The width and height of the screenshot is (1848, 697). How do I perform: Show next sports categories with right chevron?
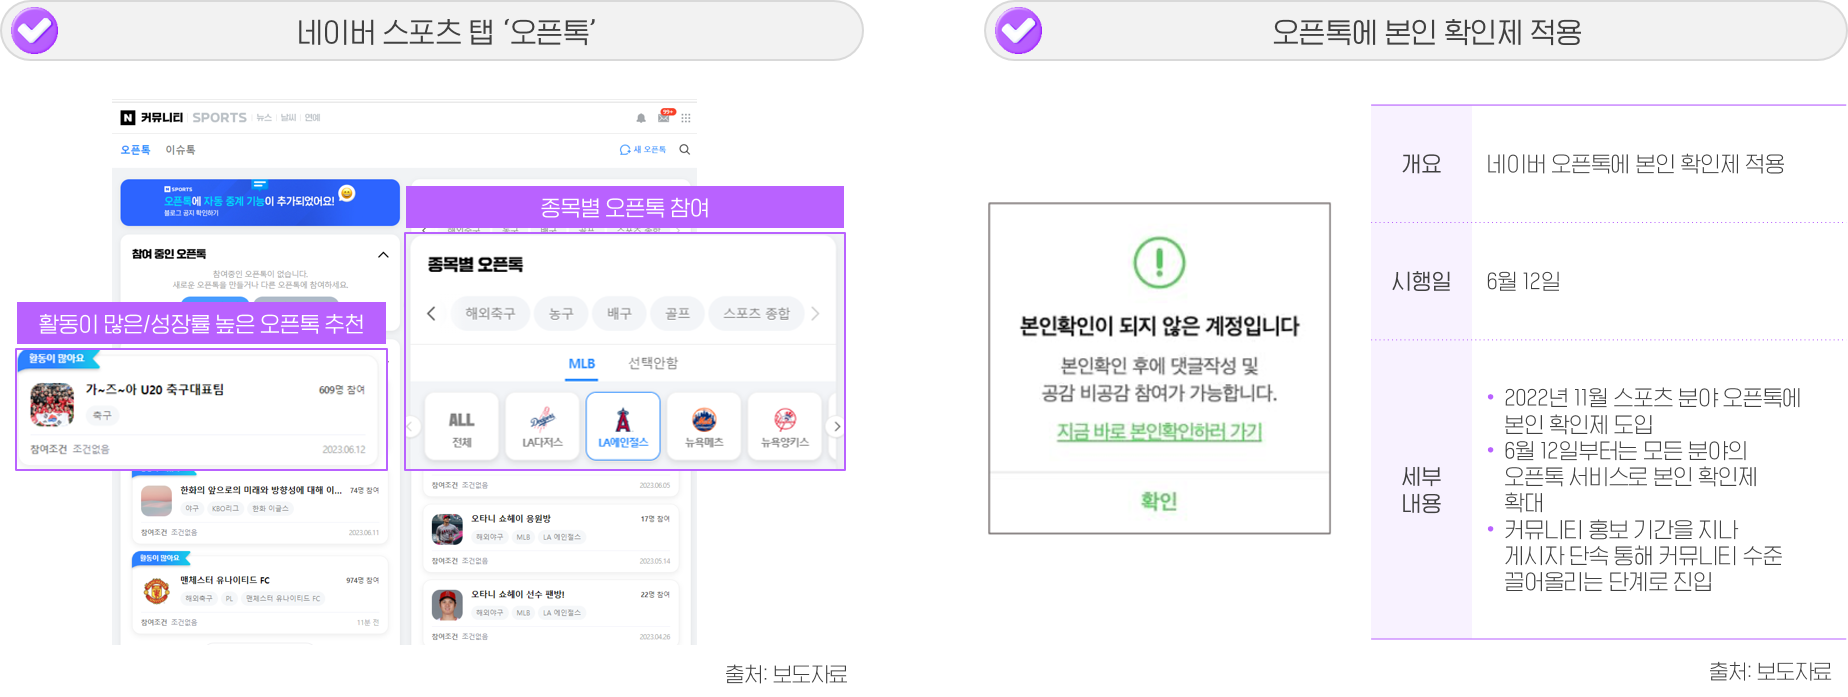point(816,313)
